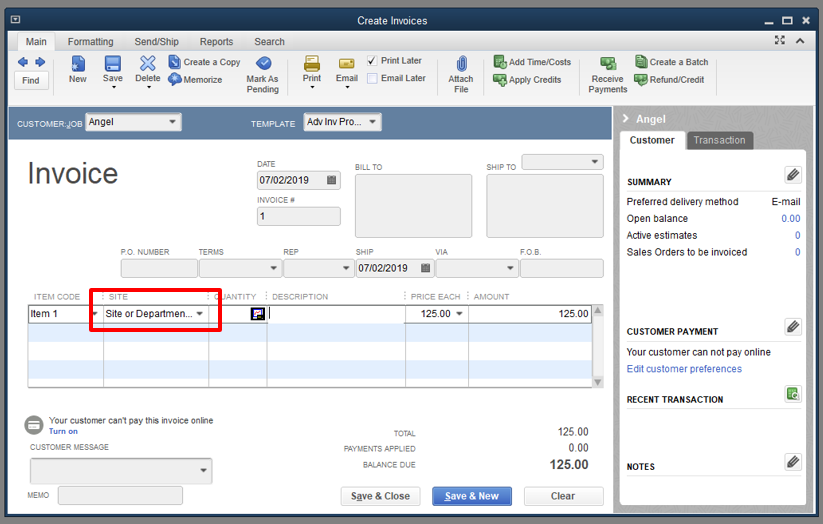Image resolution: width=823 pixels, height=524 pixels.
Task: Click the line items scroll up arrow
Action: click(x=597, y=310)
